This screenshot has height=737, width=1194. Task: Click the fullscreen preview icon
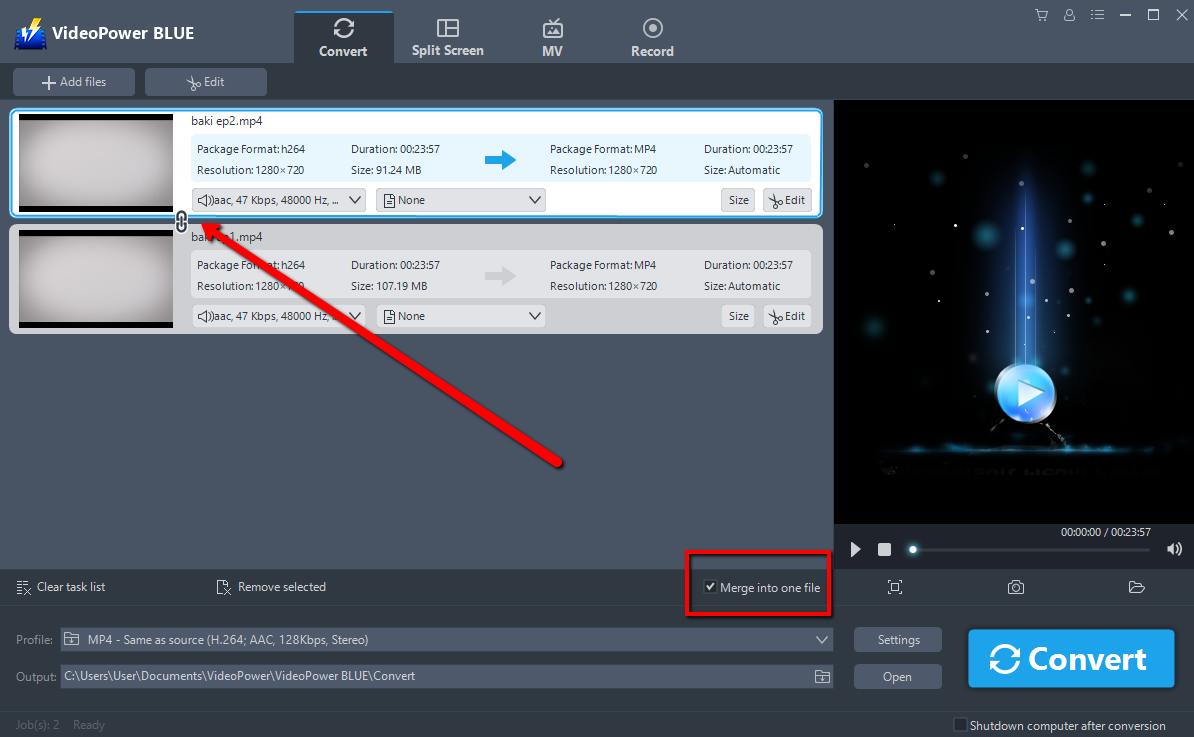point(895,587)
